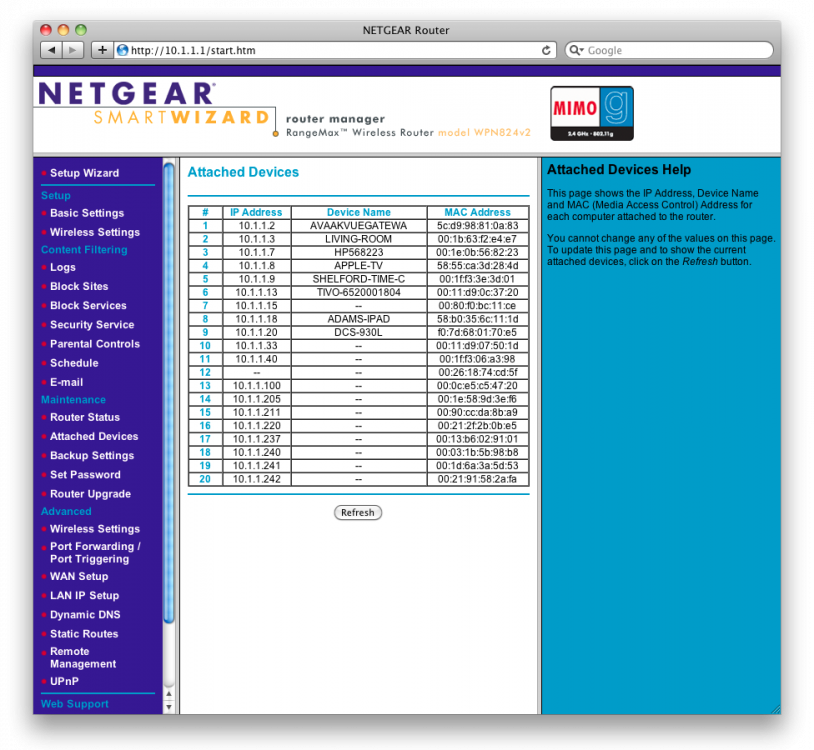Open Setup Wizard in the sidebar
Screen dimensions: 814x750
point(84,173)
